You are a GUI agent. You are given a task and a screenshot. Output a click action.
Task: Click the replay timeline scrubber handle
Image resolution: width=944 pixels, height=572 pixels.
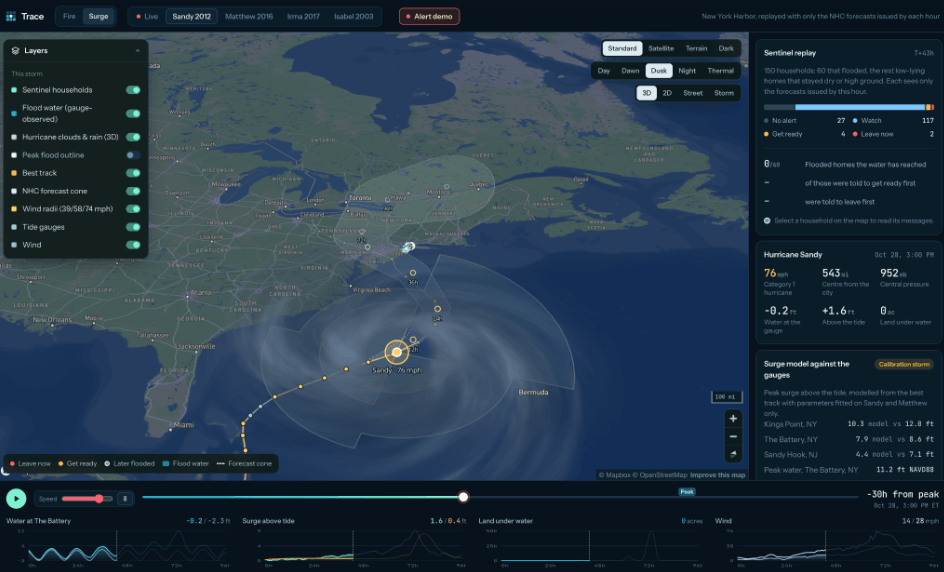click(463, 497)
